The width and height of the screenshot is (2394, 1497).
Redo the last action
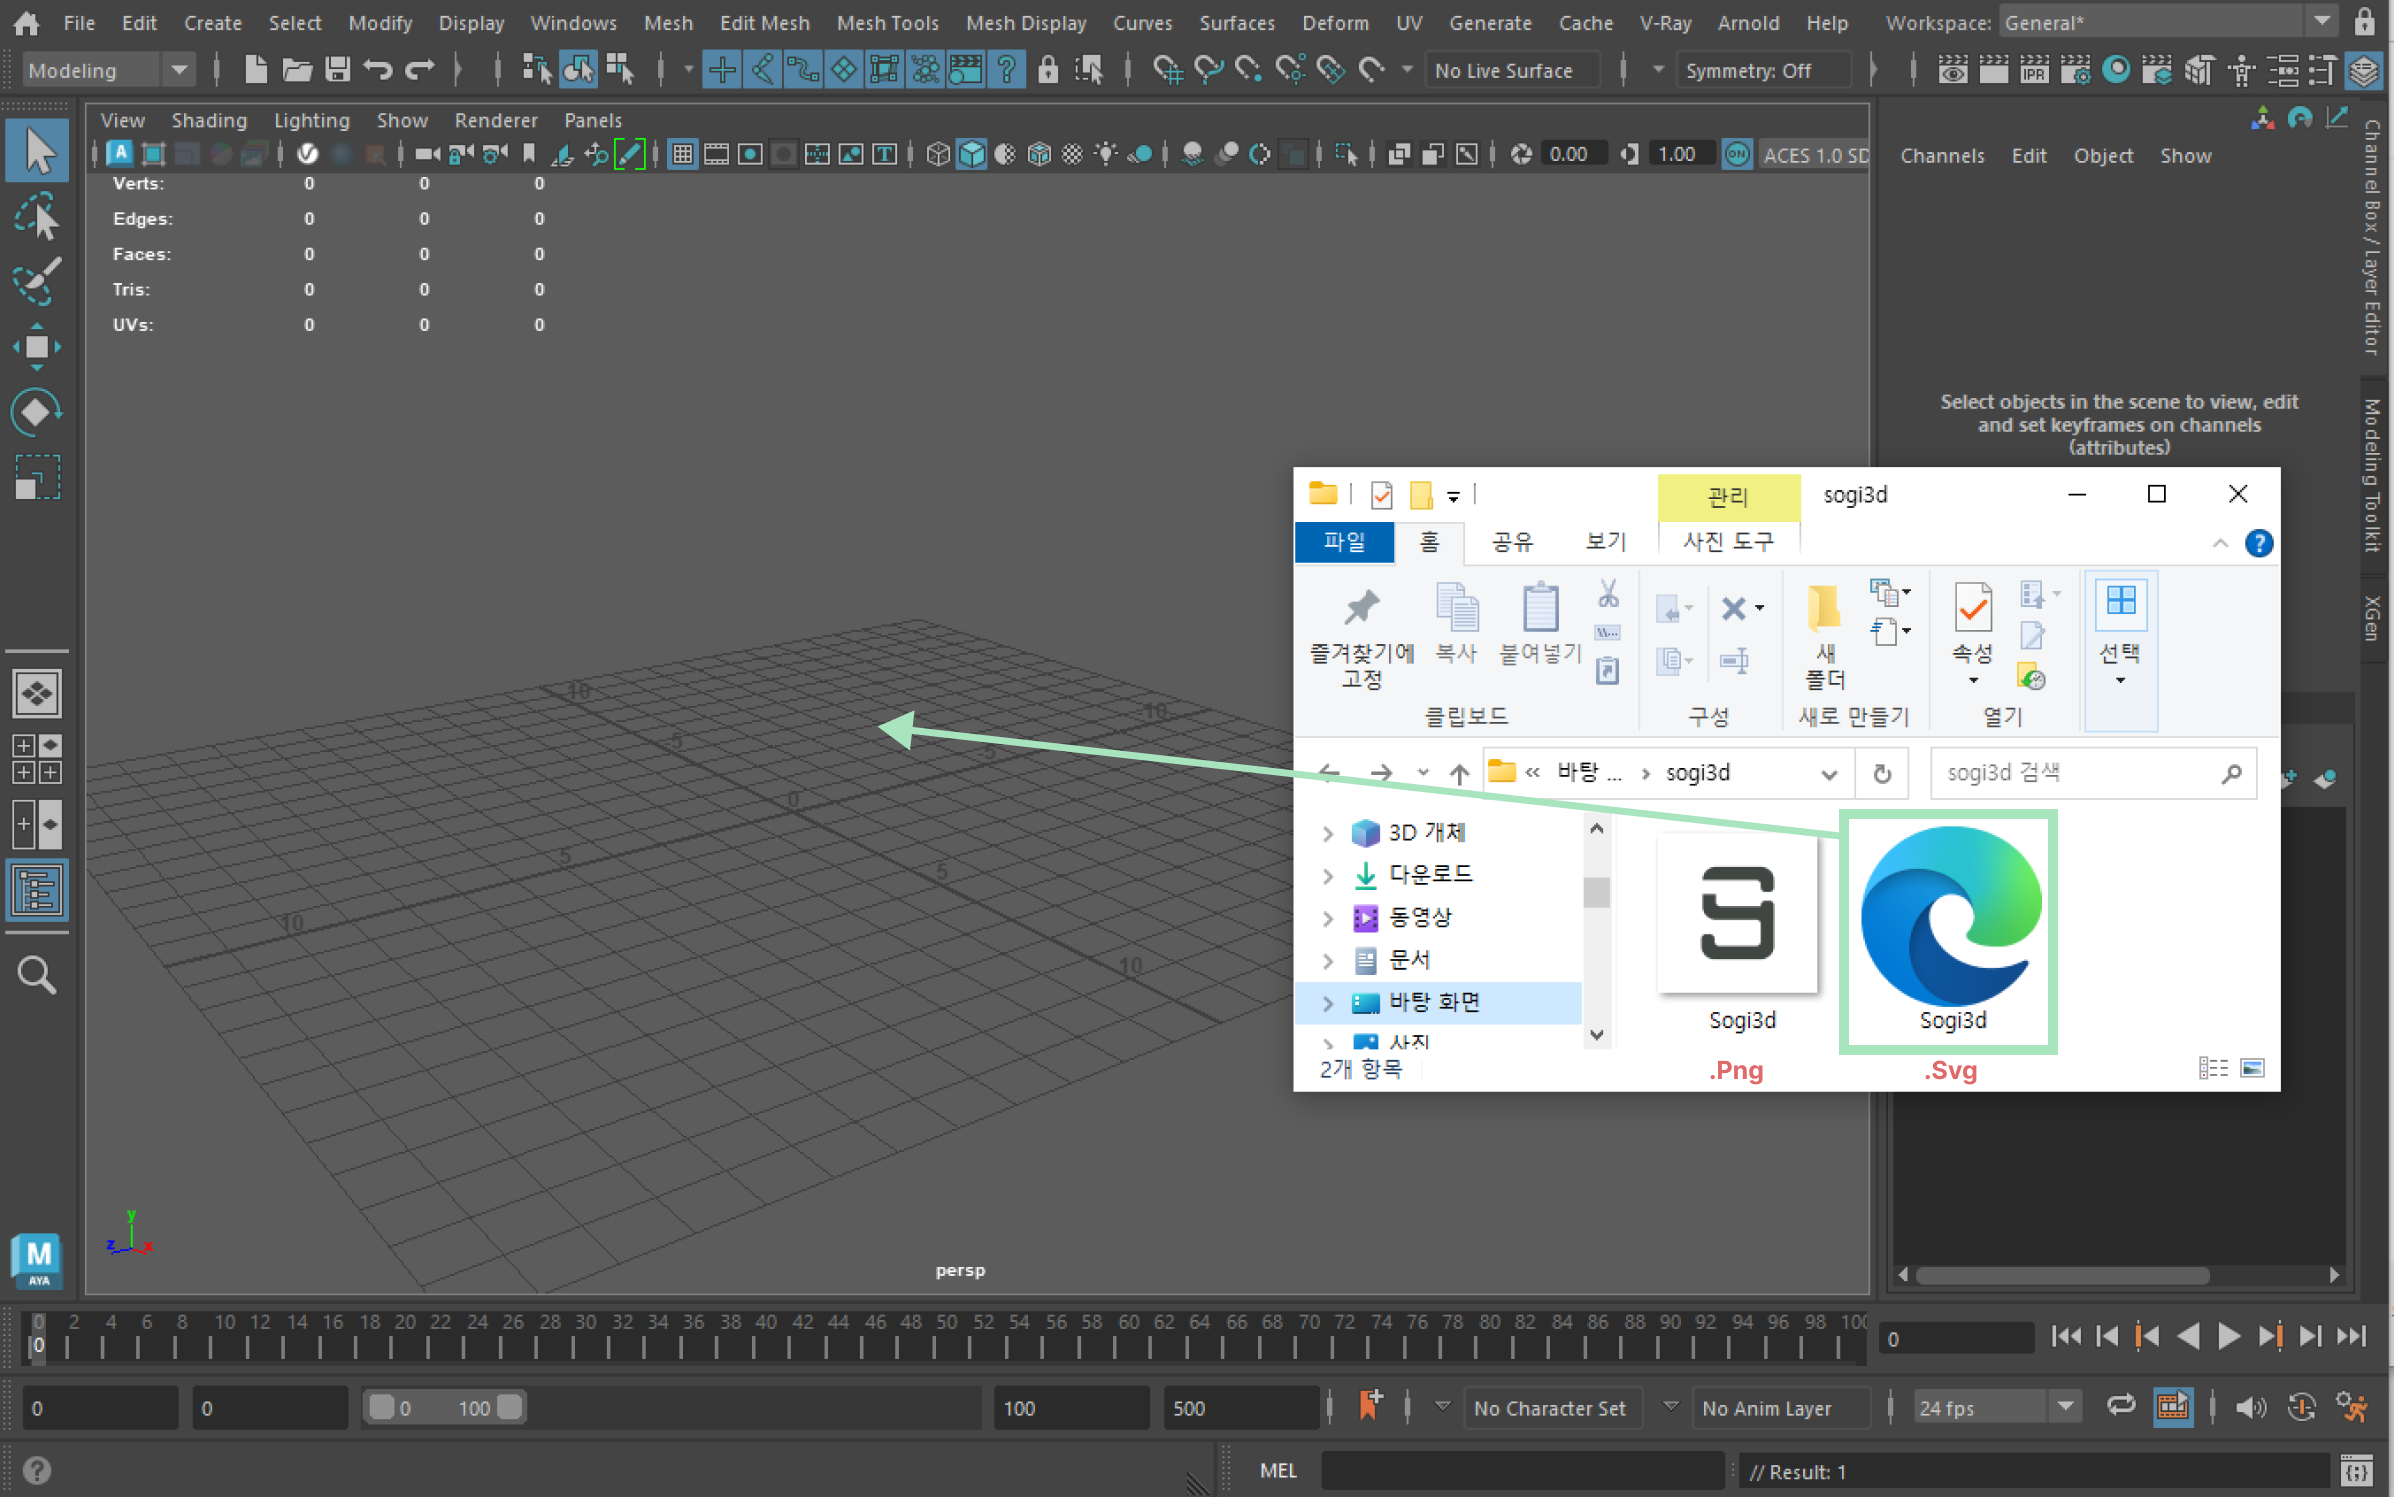pyautogui.click(x=420, y=70)
